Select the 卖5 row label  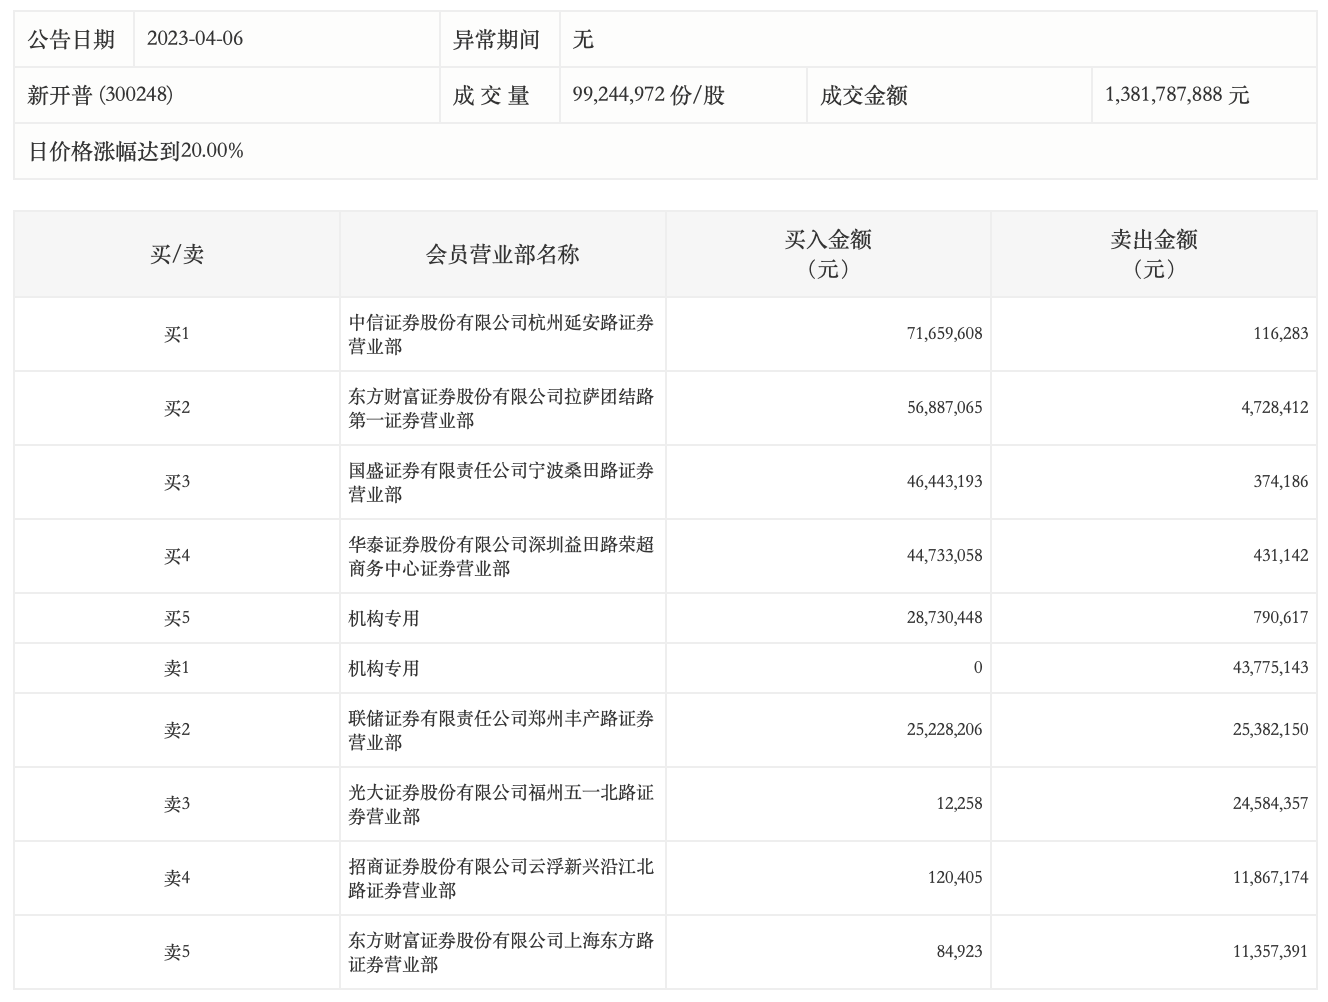pos(177,952)
